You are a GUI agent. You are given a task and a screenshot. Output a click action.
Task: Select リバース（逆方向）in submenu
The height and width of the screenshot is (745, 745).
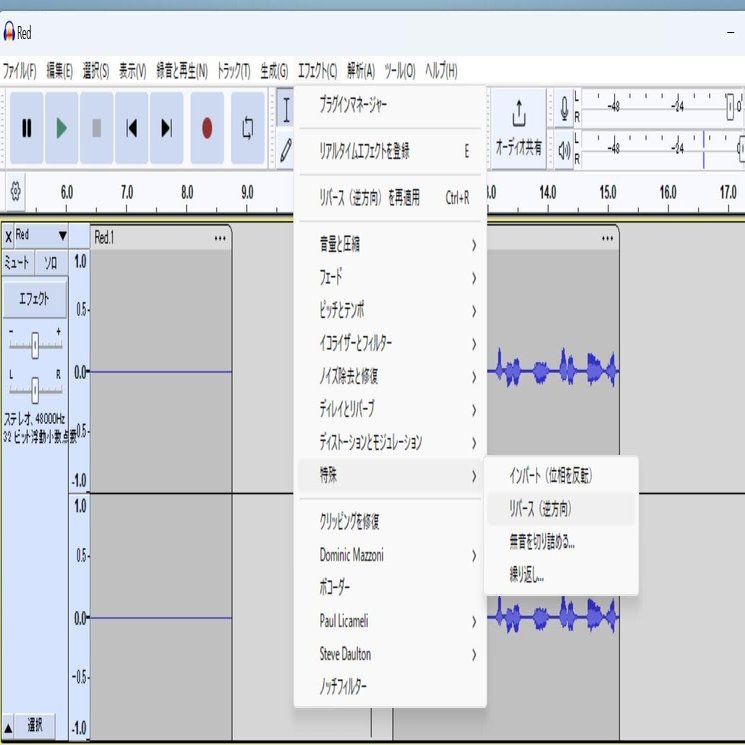tap(561, 509)
